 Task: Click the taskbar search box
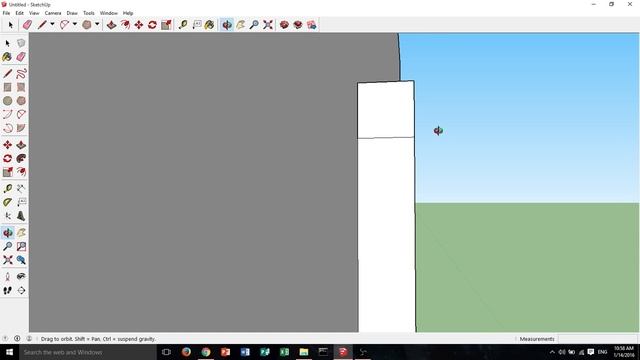pyautogui.click(x=88, y=352)
